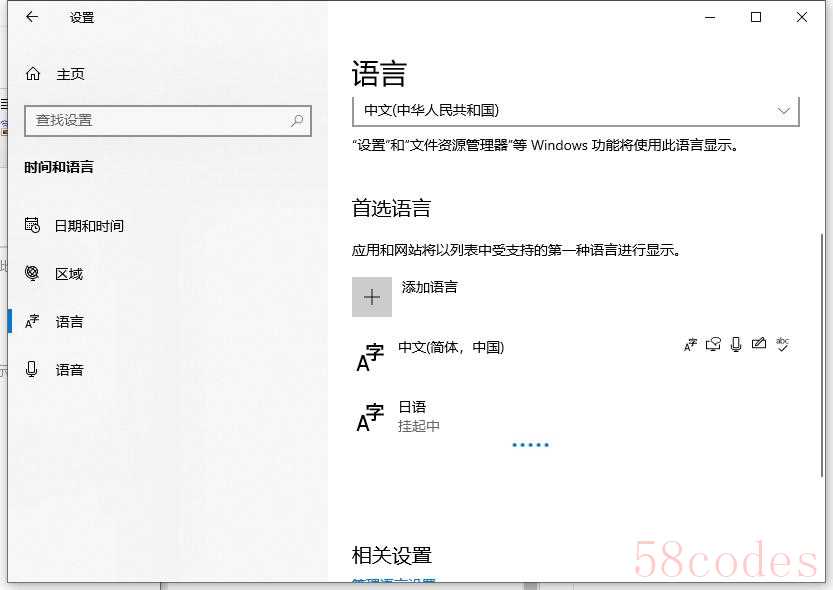Click the 相关设置 heading
Screen dimensions: 833x590
392,555
